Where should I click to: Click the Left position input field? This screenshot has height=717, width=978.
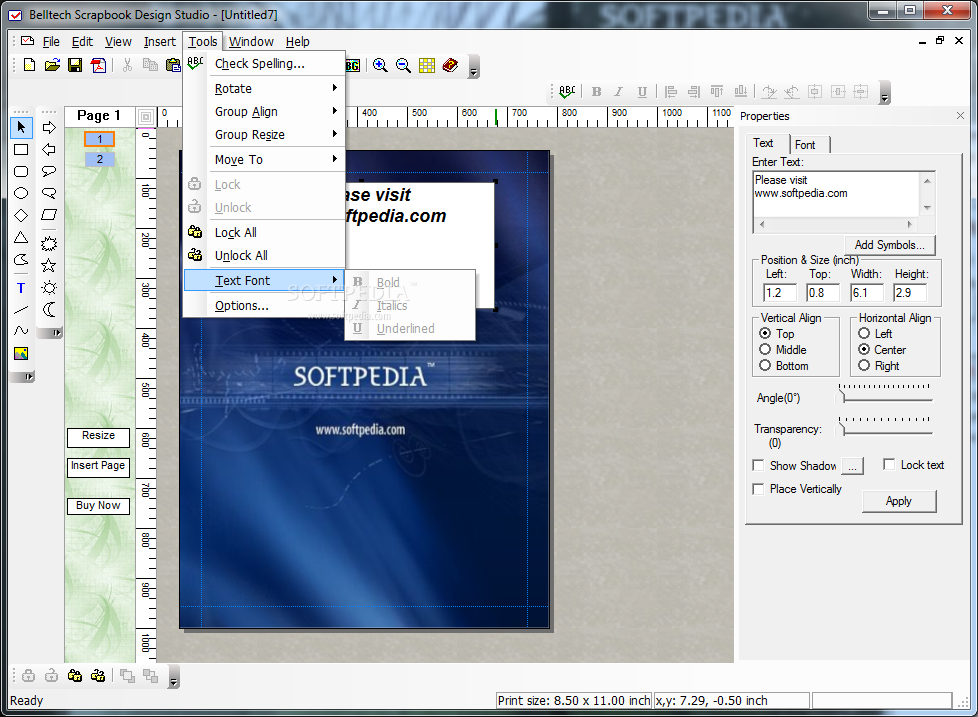click(x=780, y=292)
